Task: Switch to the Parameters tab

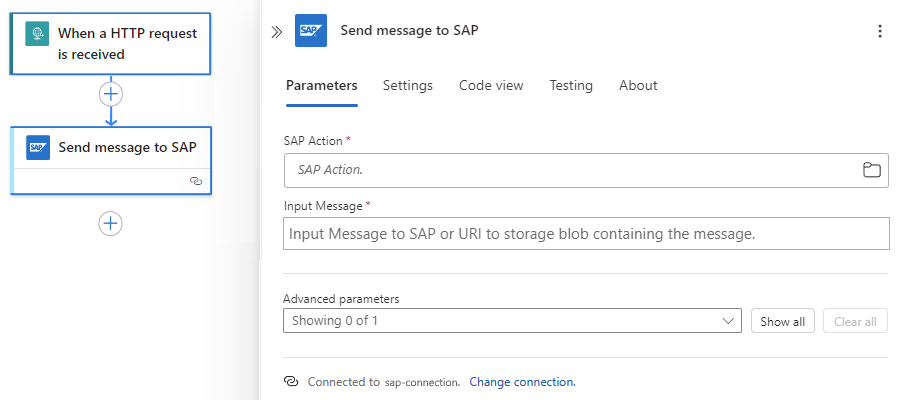Action: click(x=321, y=86)
